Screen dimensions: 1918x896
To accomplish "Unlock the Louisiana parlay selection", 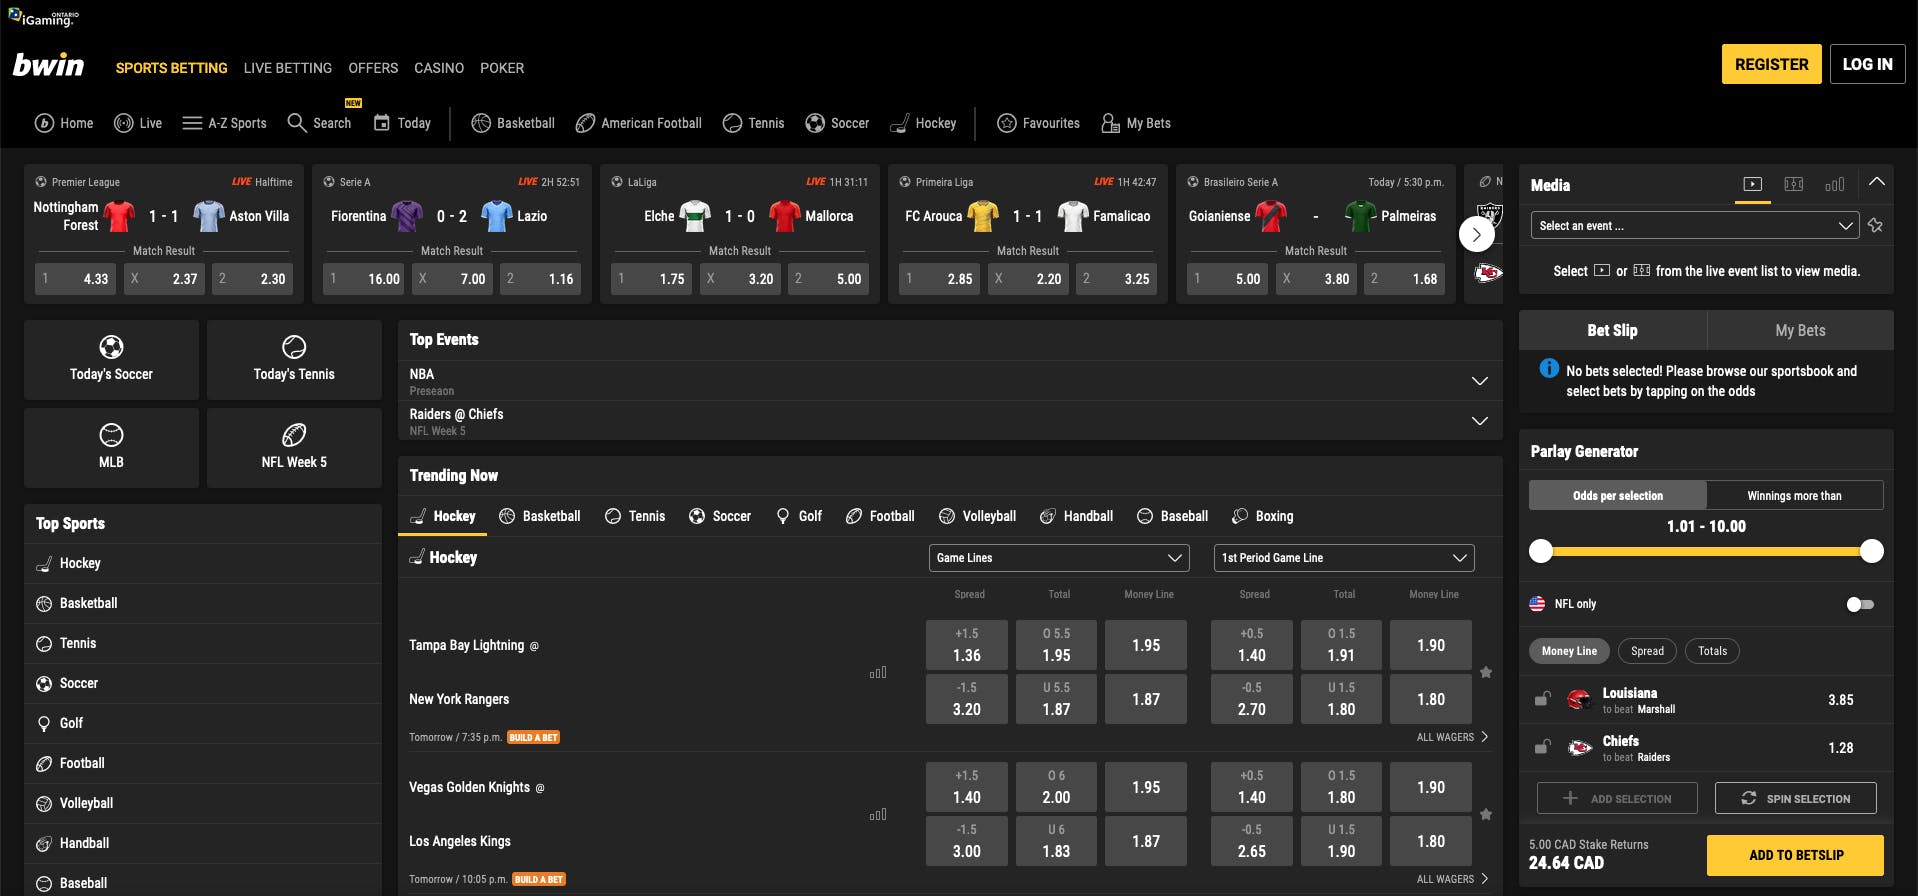I will pos(1543,699).
